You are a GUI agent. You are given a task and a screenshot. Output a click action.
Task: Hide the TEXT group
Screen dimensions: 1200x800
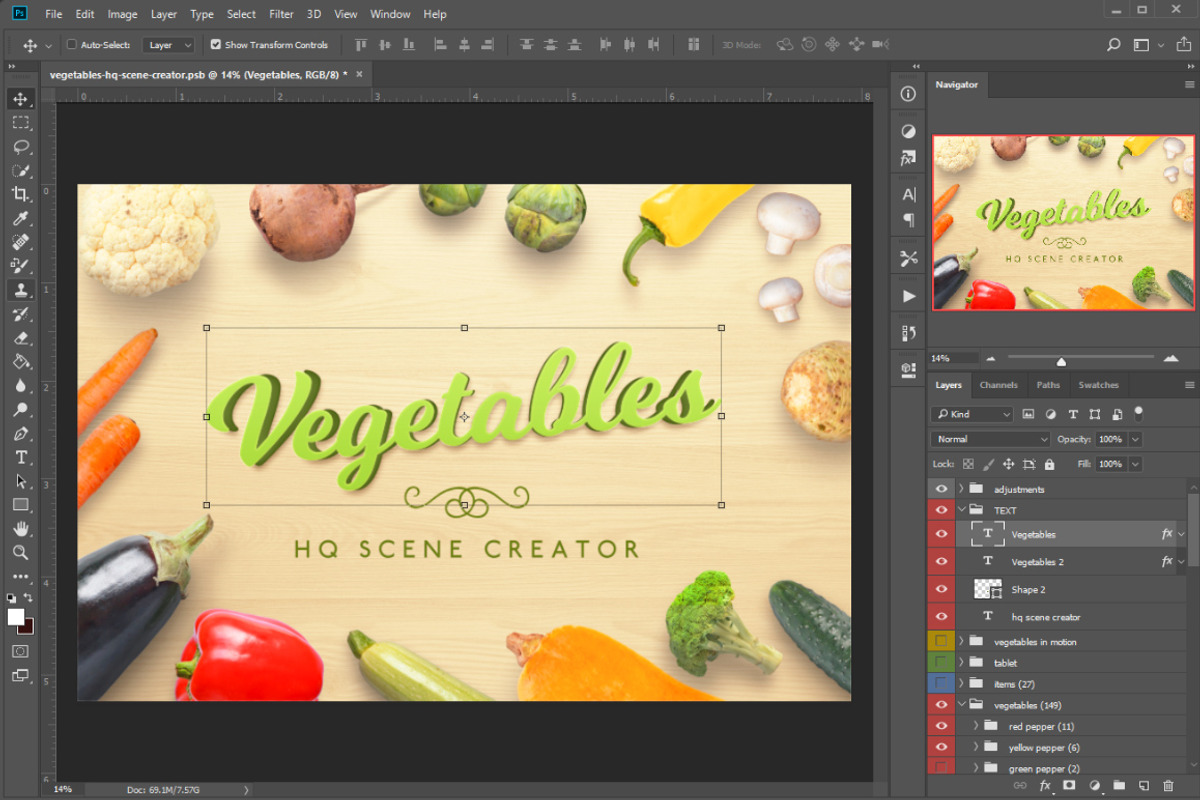tap(941, 510)
